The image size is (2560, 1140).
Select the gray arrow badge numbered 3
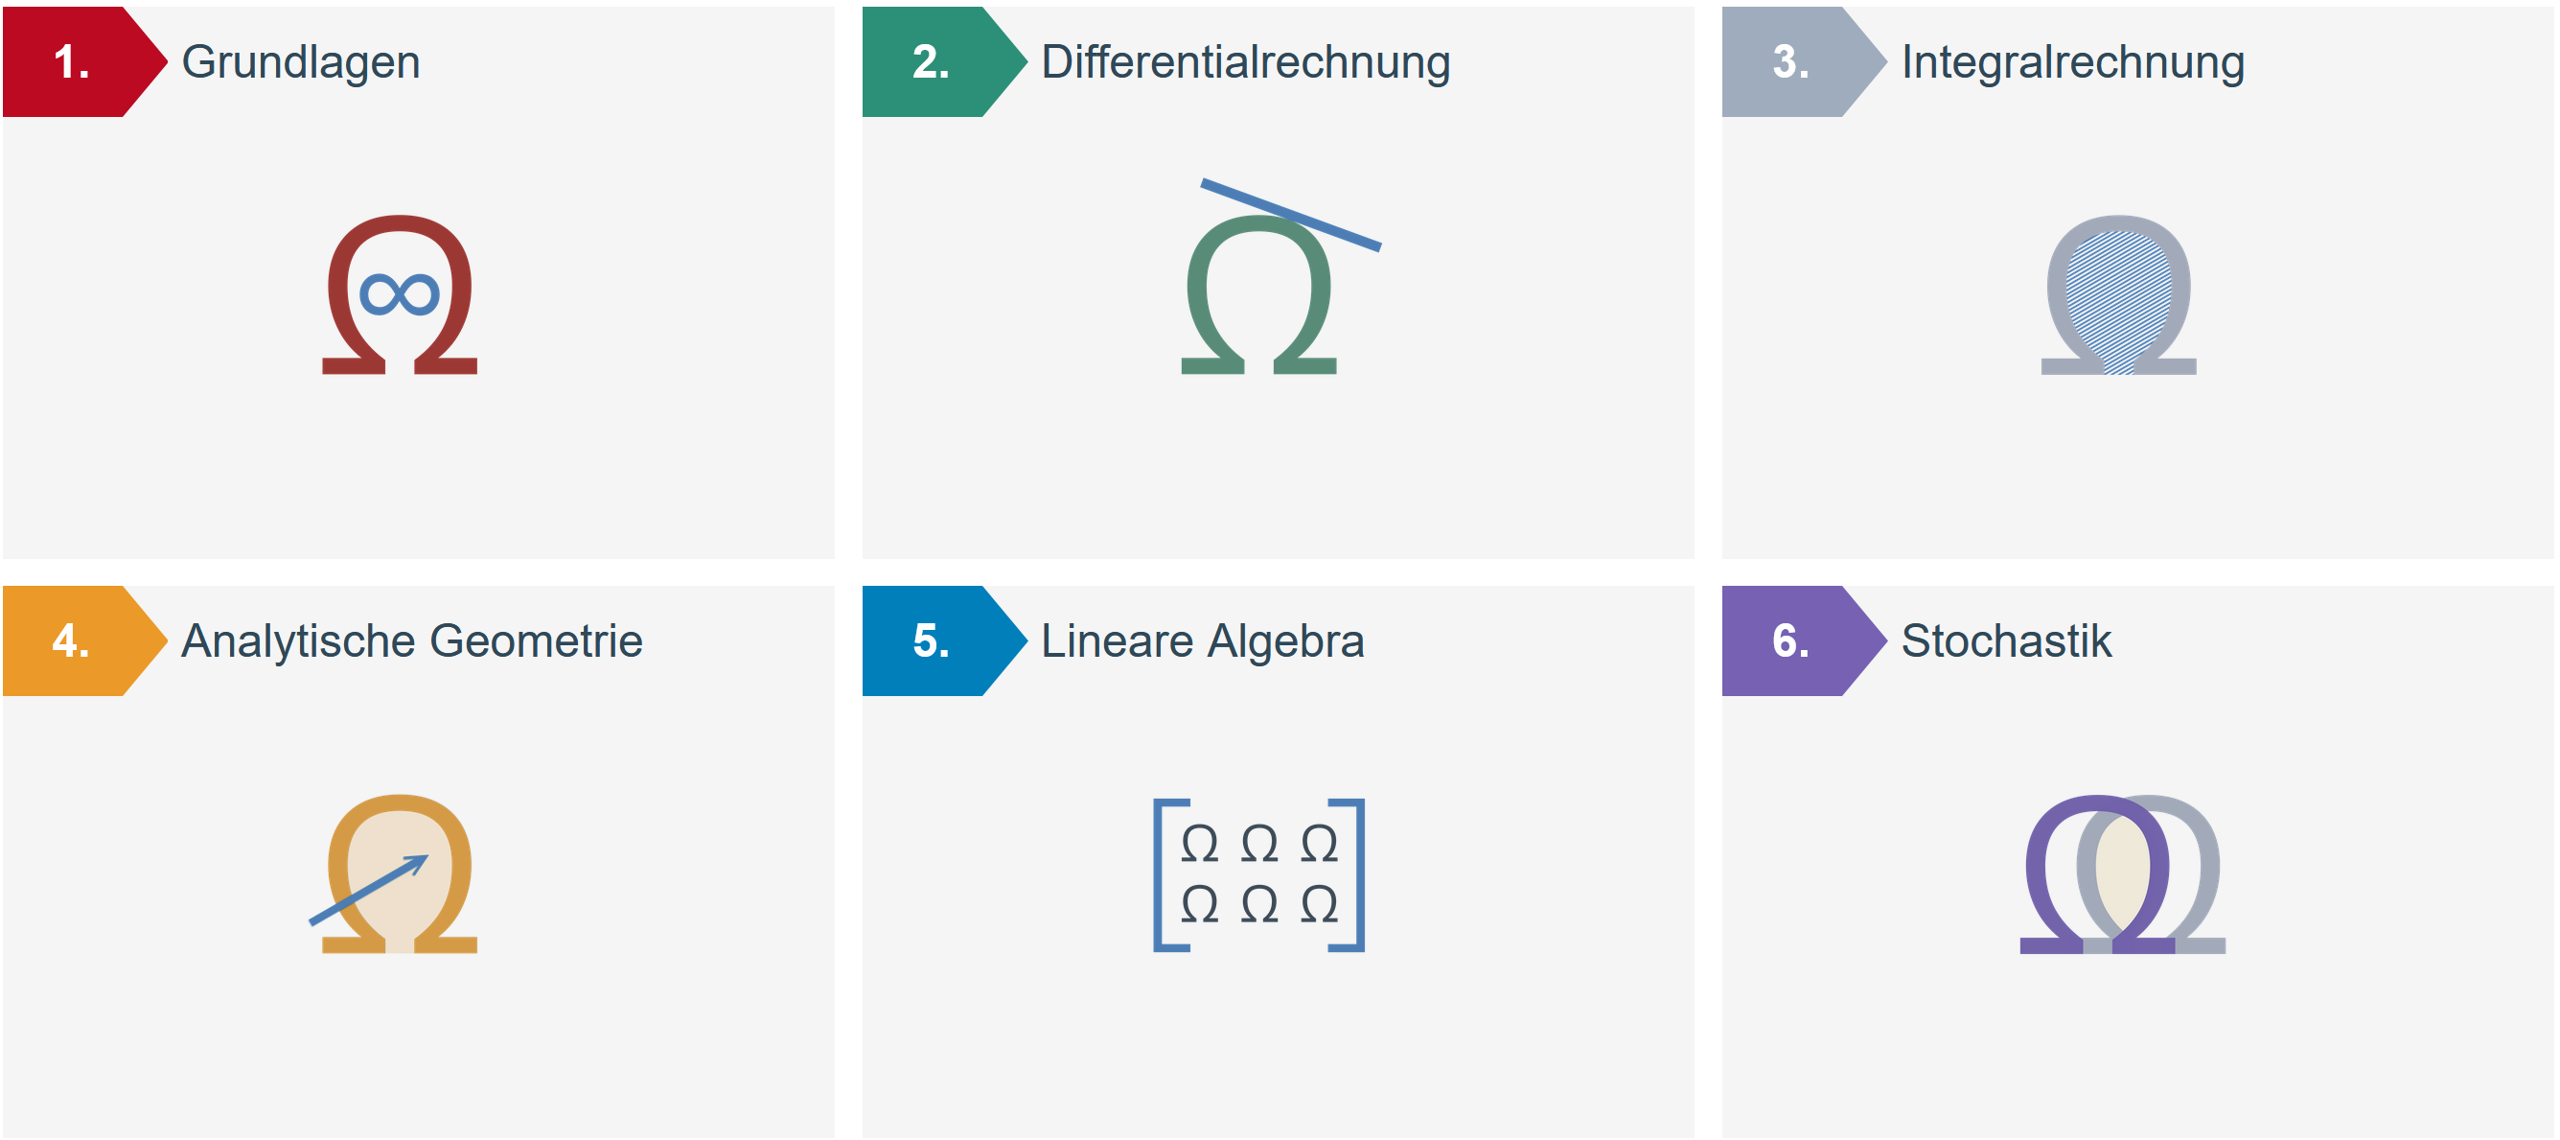(x=1792, y=64)
